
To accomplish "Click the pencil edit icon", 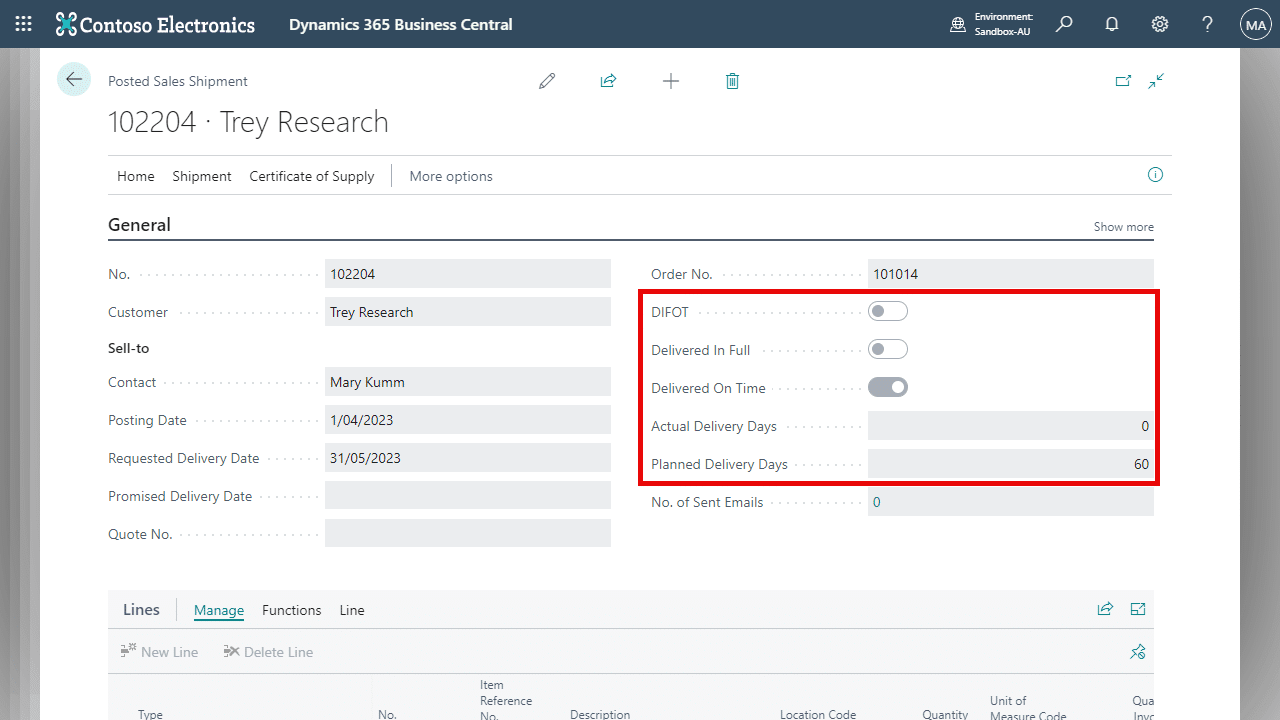I will [547, 81].
